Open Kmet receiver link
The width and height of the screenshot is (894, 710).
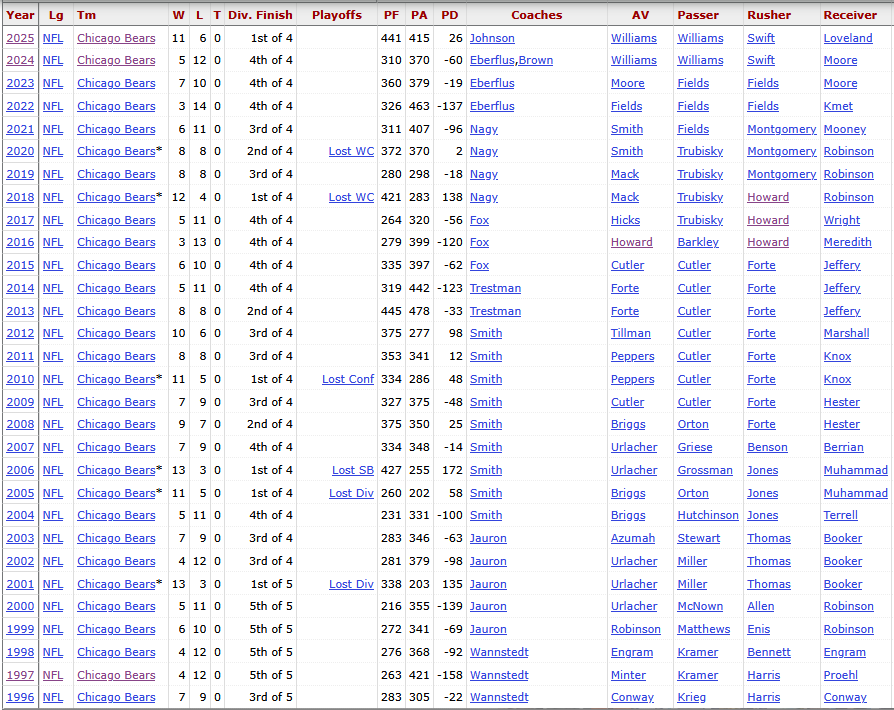[838, 106]
